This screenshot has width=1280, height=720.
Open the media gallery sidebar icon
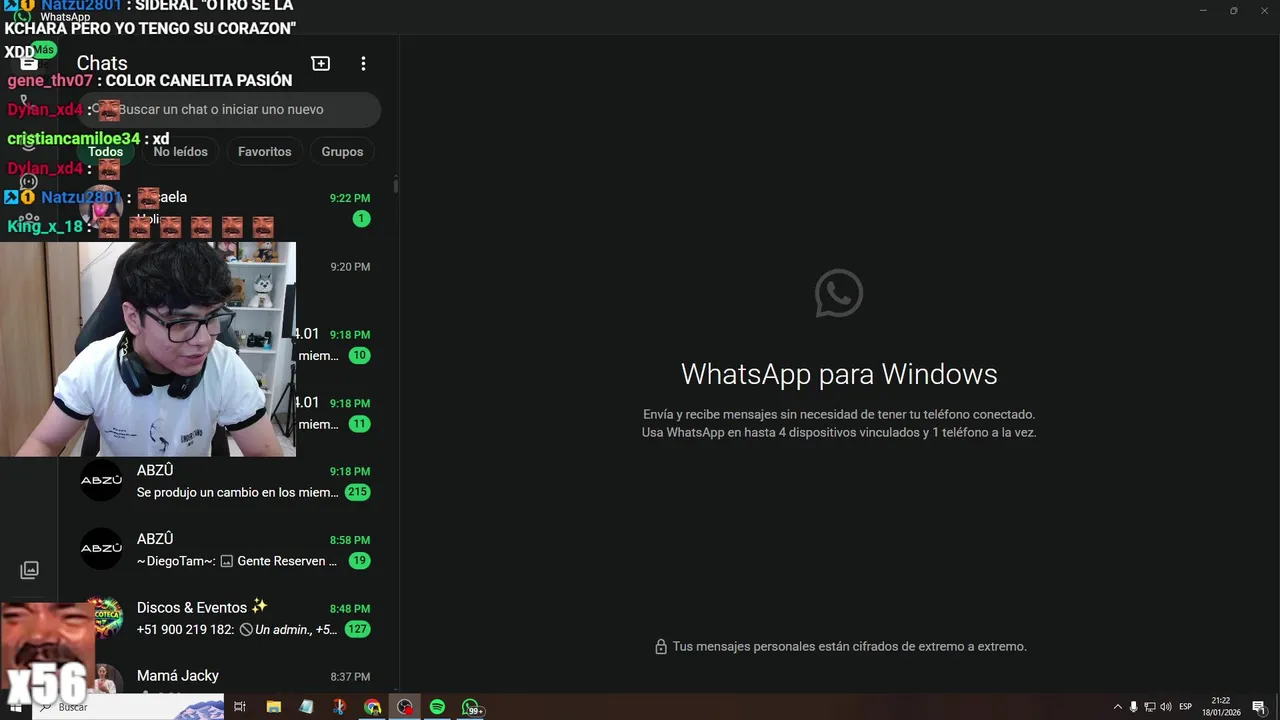[29, 570]
